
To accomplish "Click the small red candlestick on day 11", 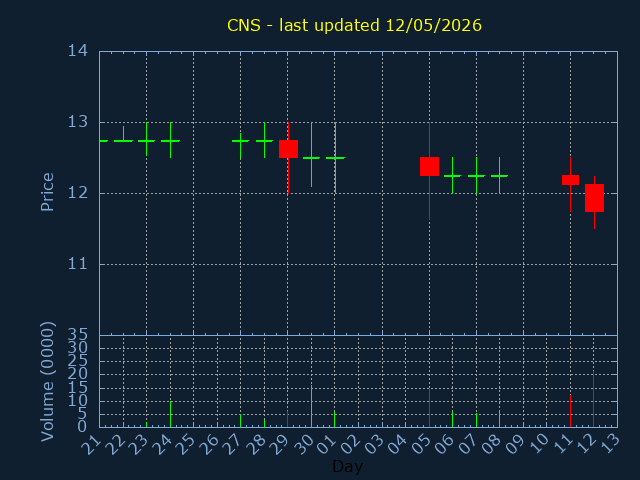I will (570, 180).
